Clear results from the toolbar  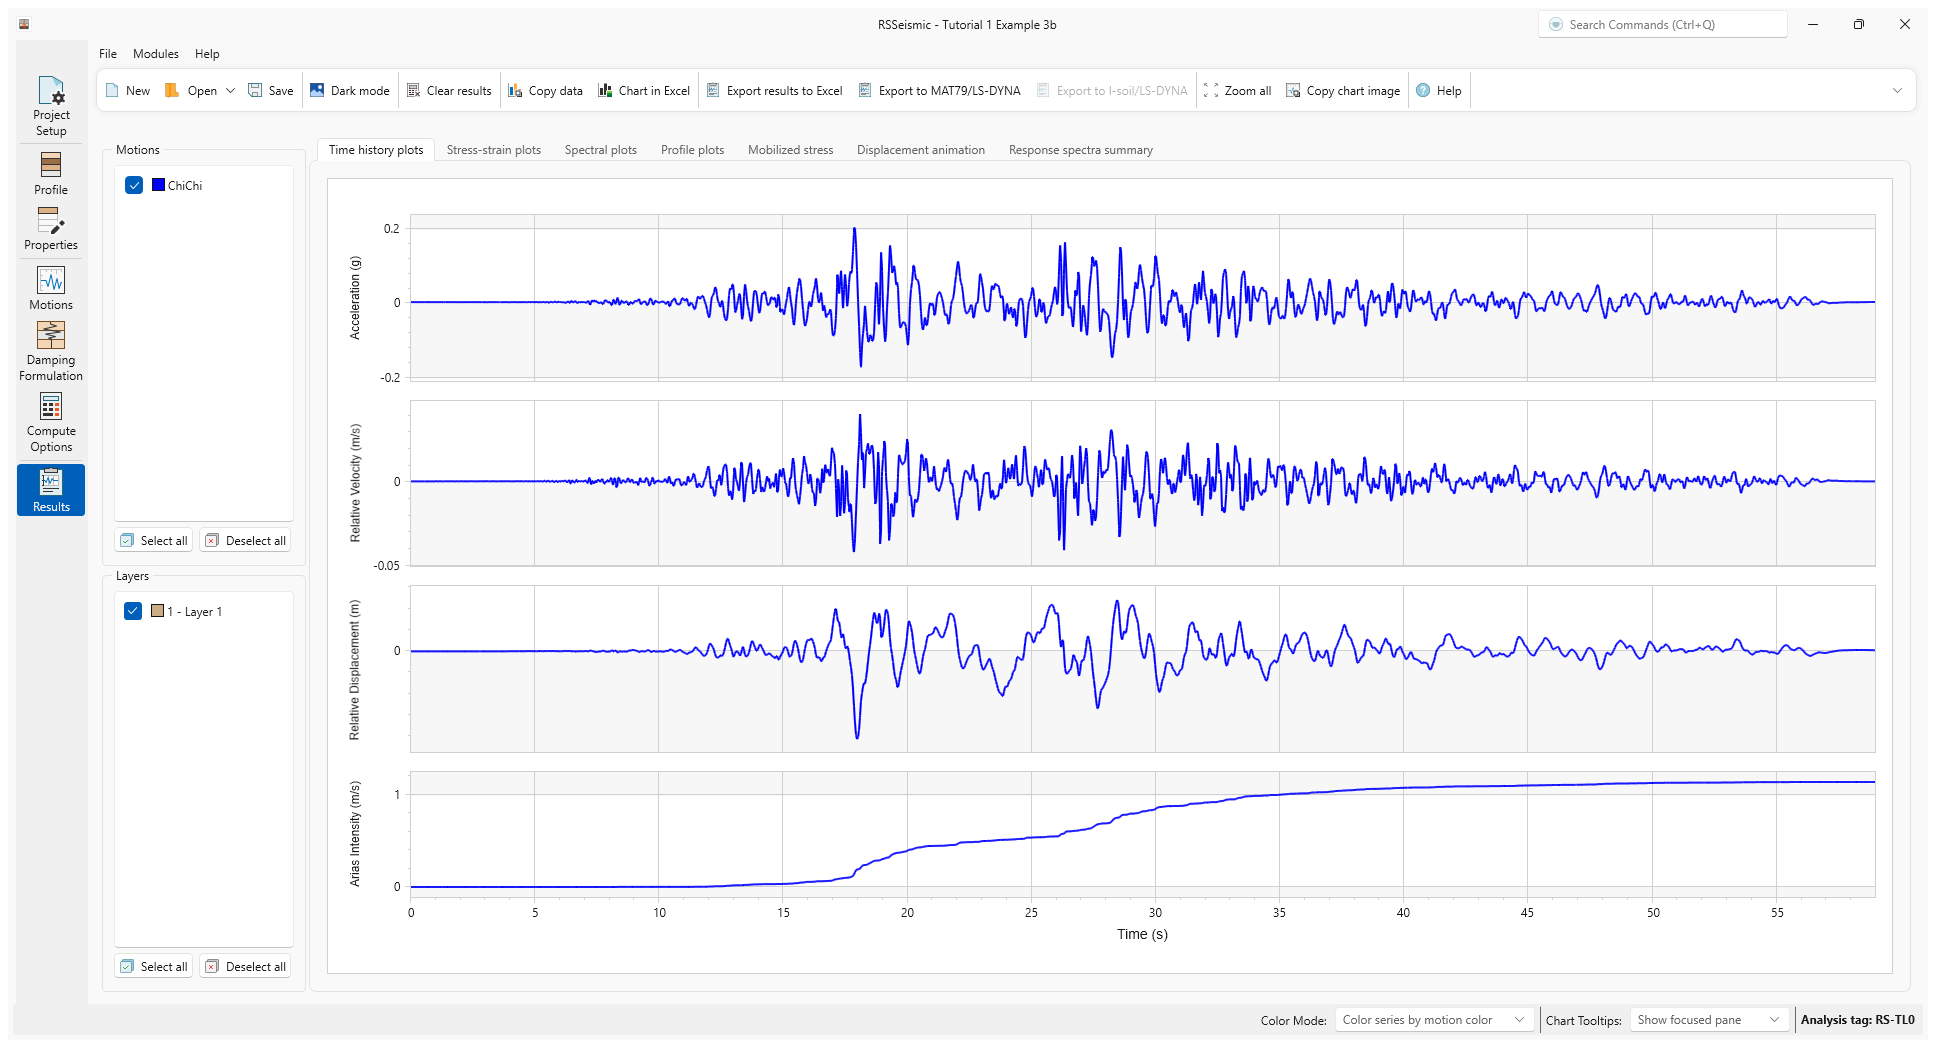tap(449, 91)
